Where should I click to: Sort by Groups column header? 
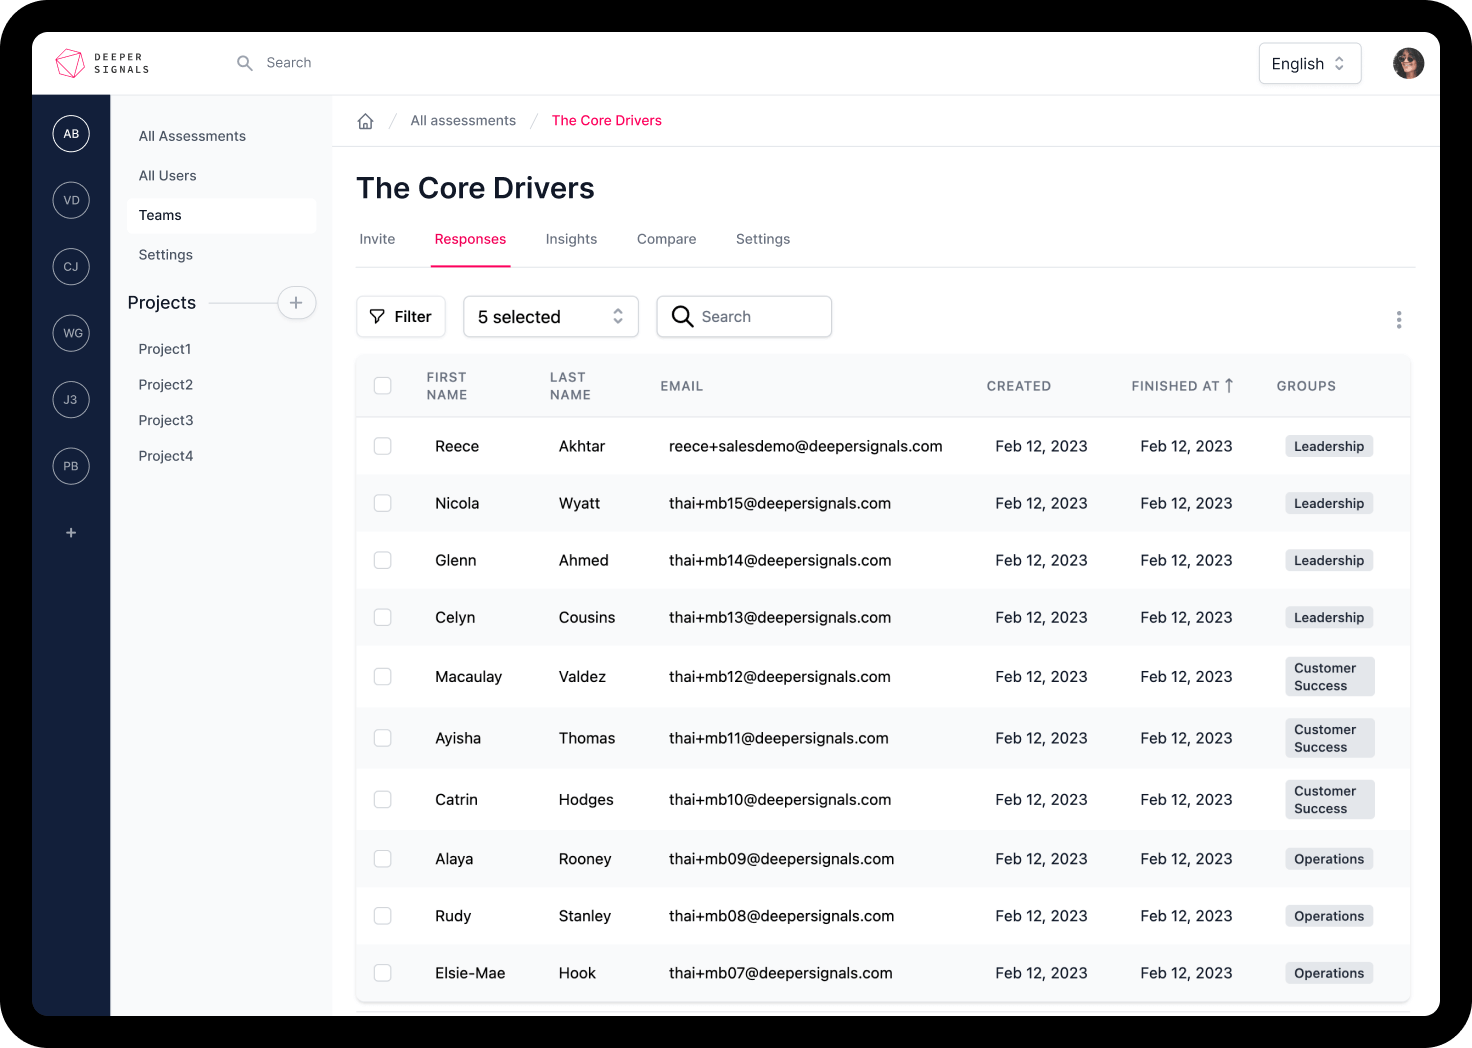pos(1306,386)
